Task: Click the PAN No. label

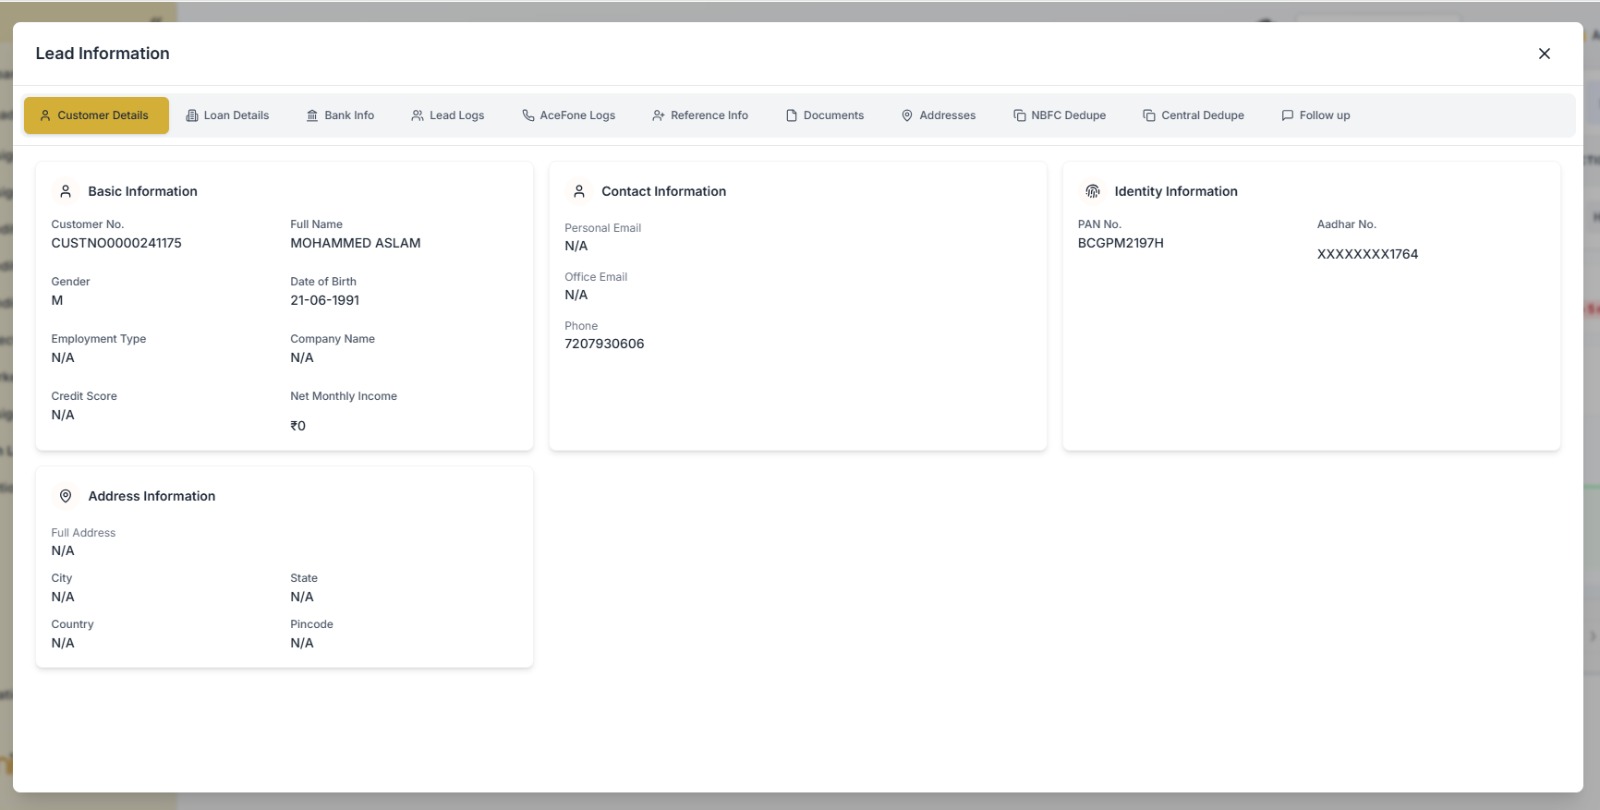Action: pyautogui.click(x=1099, y=225)
